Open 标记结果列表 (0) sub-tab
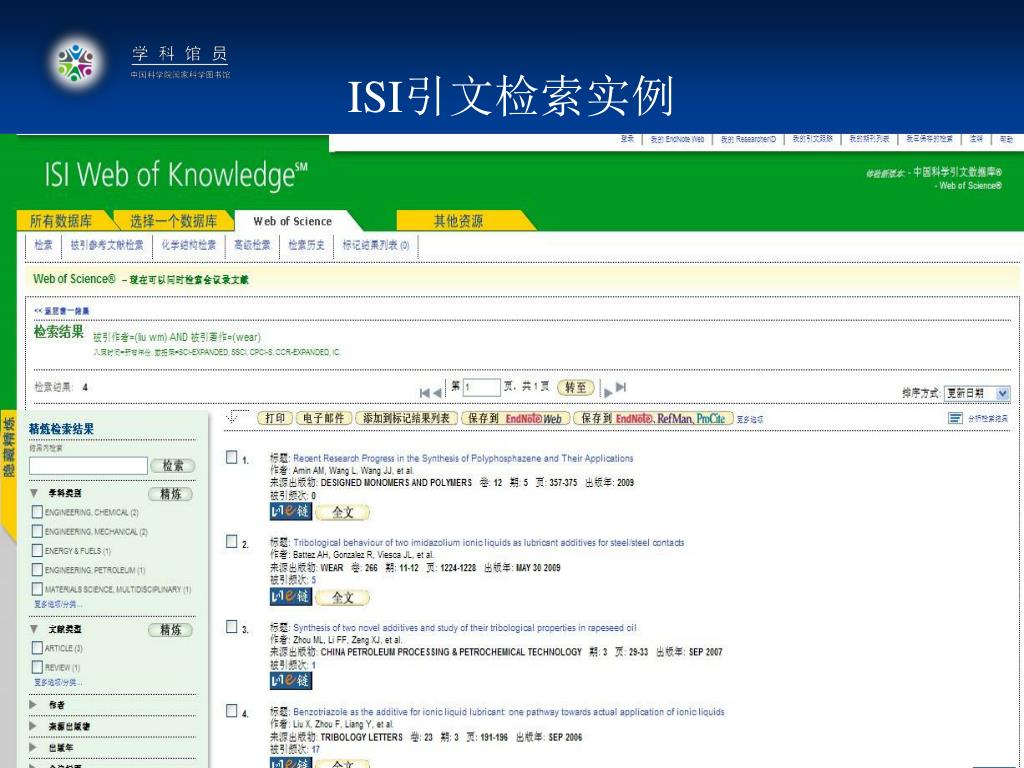 pyautogui.click(x=376, y=245)
